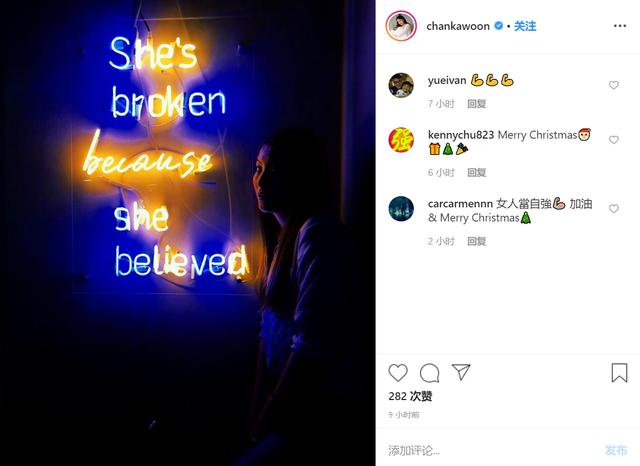Reply to yueivan's comment

476,104
